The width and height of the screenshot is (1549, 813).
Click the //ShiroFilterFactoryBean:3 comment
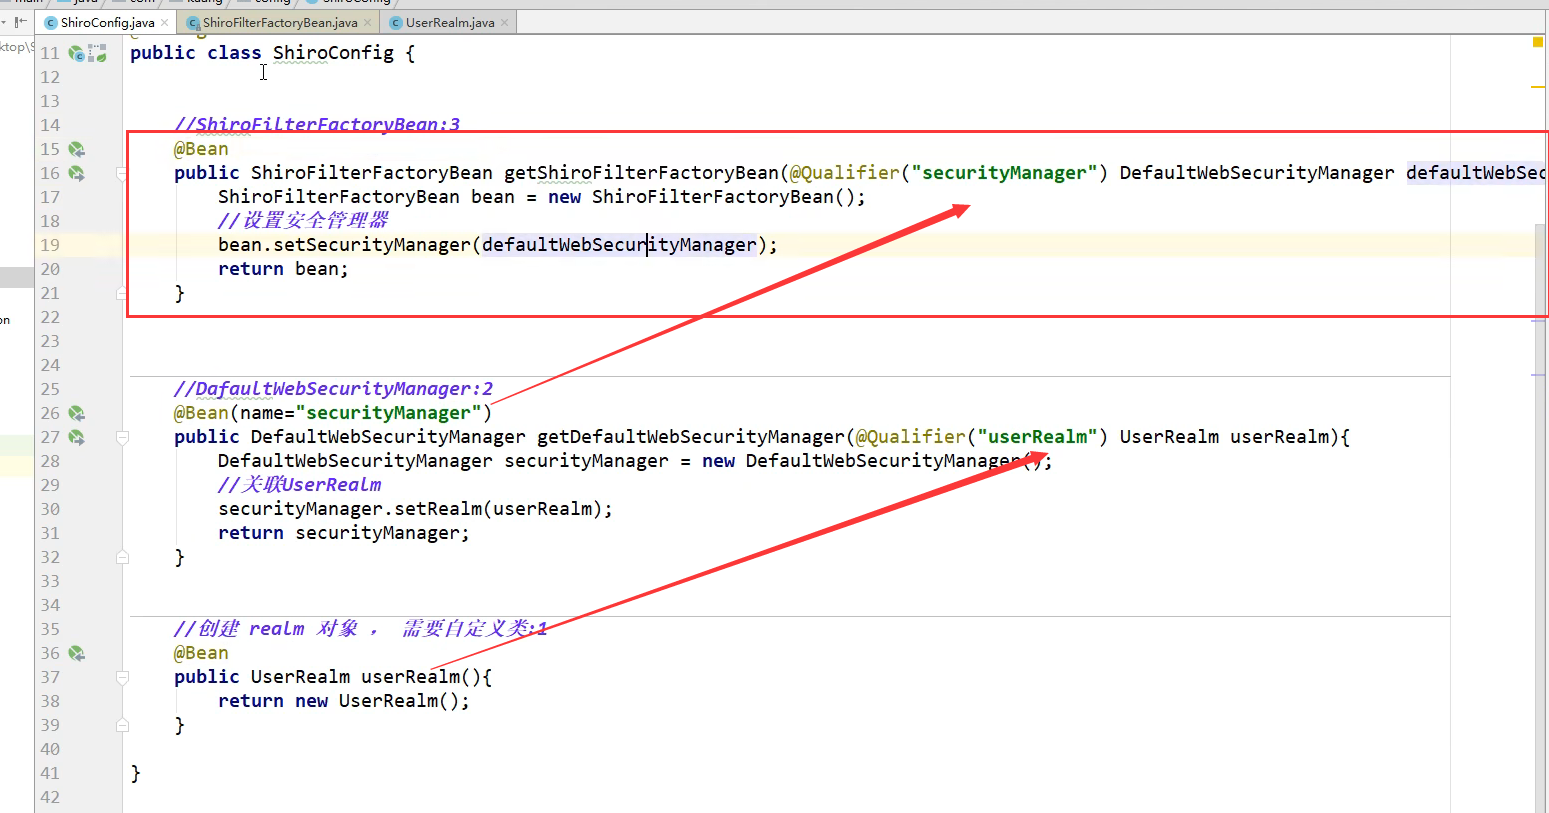317,125
